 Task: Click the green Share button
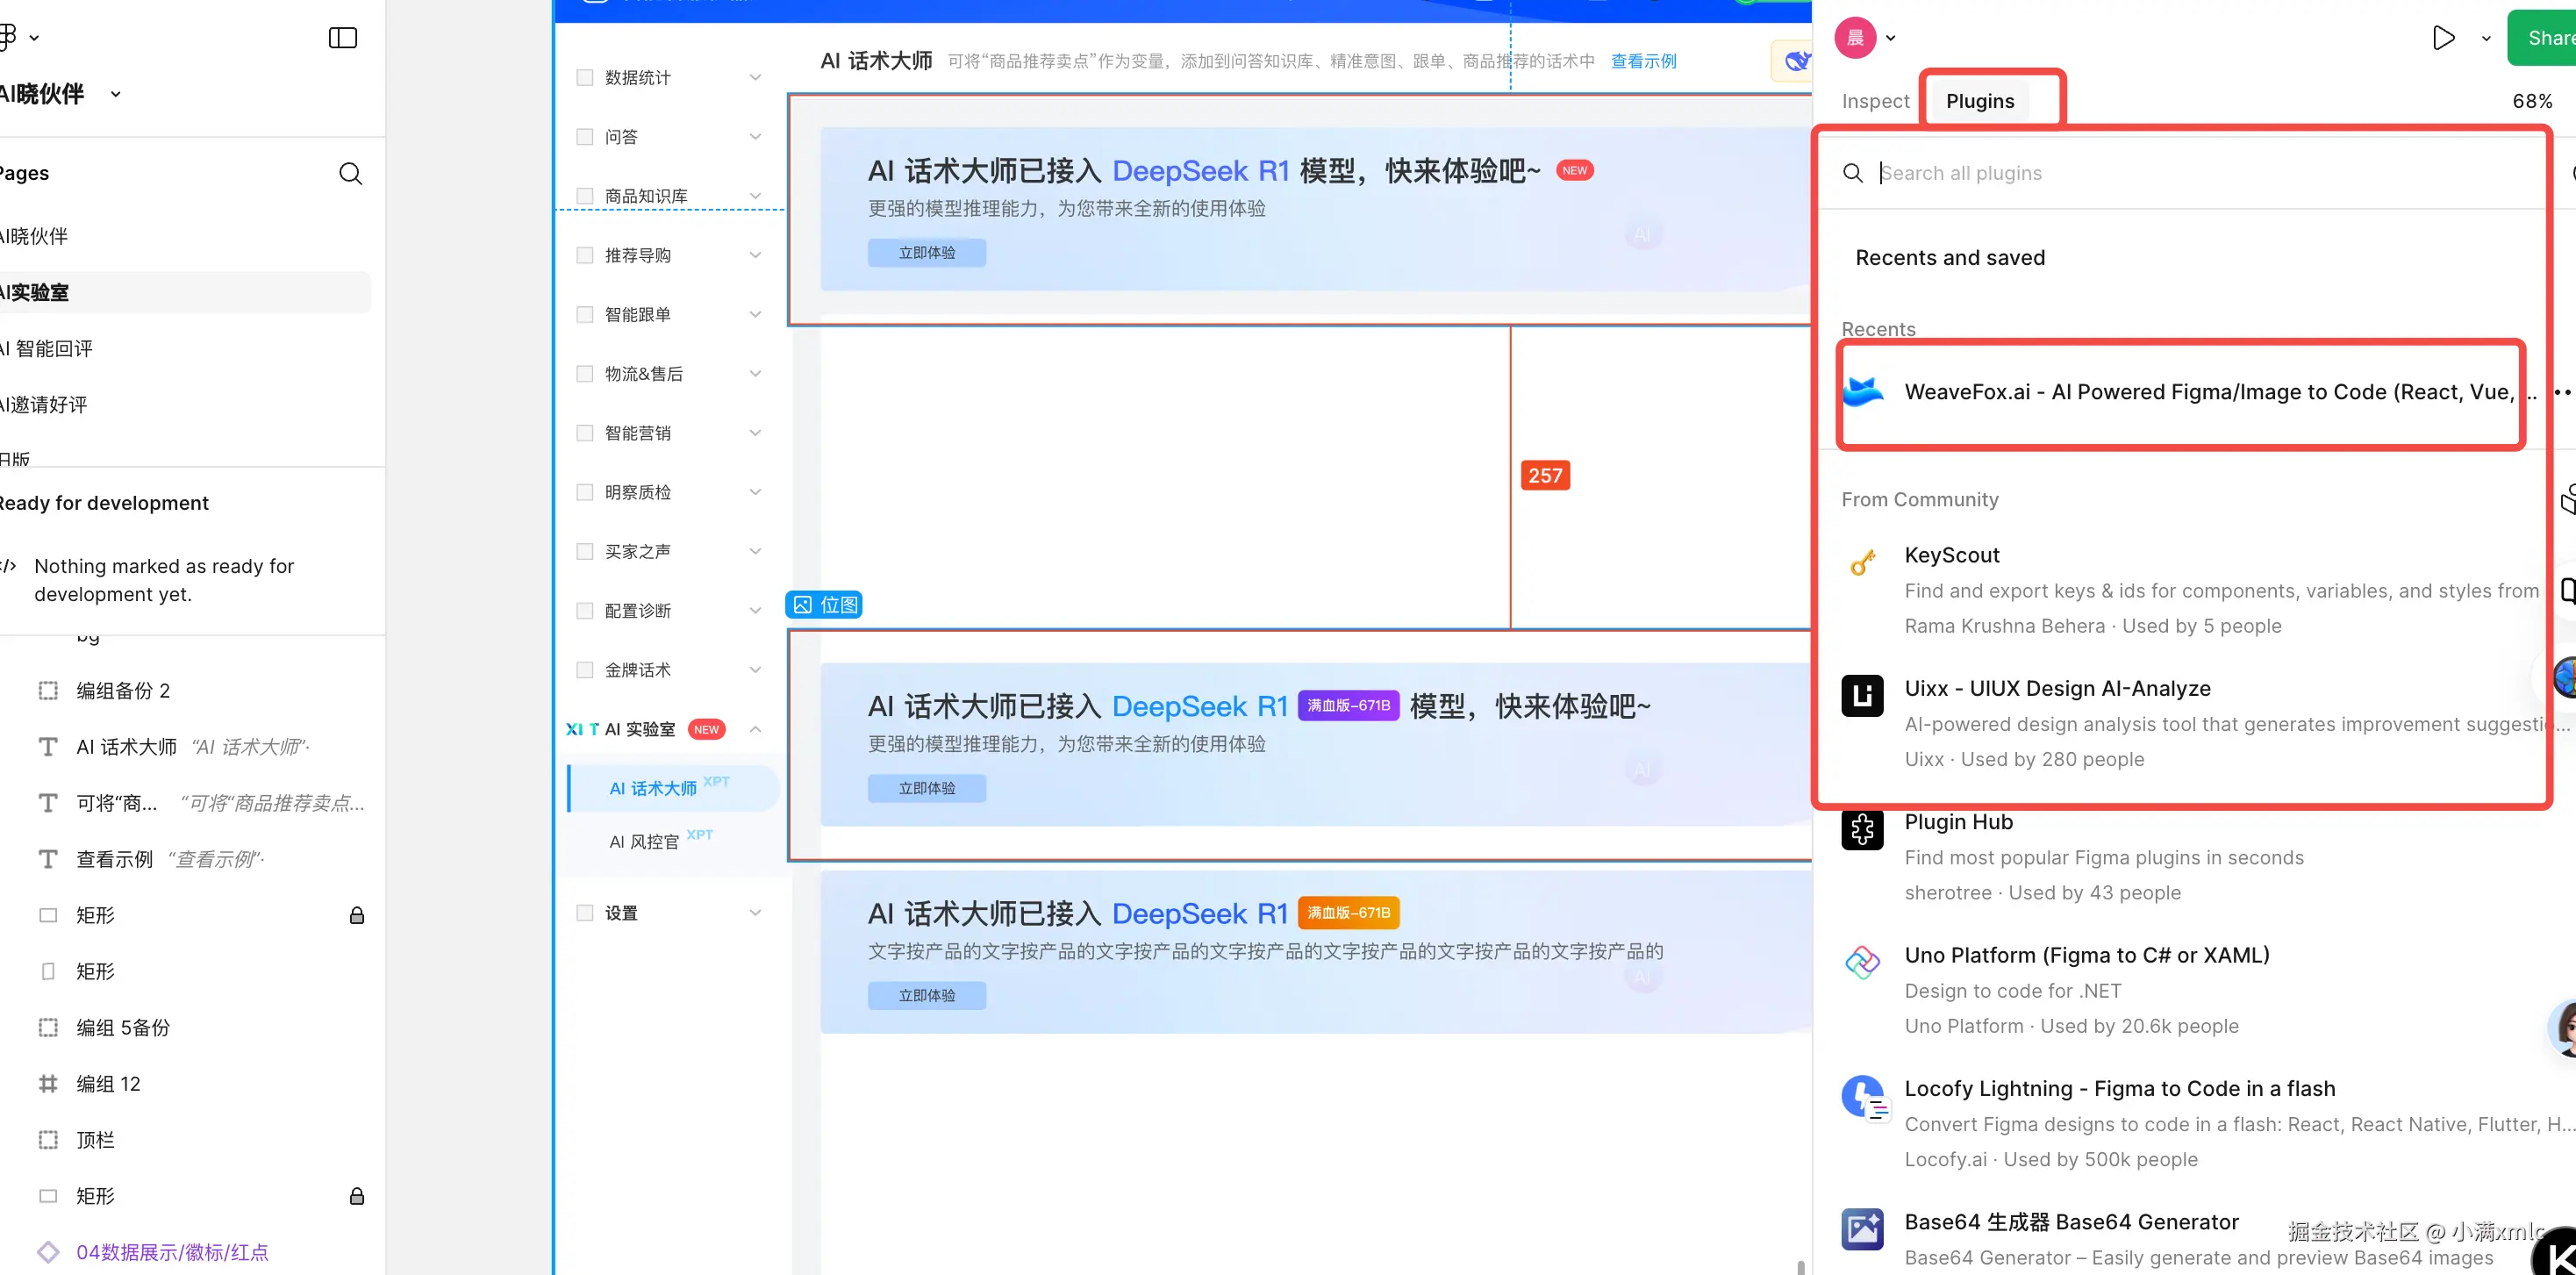click(2545, 38)
